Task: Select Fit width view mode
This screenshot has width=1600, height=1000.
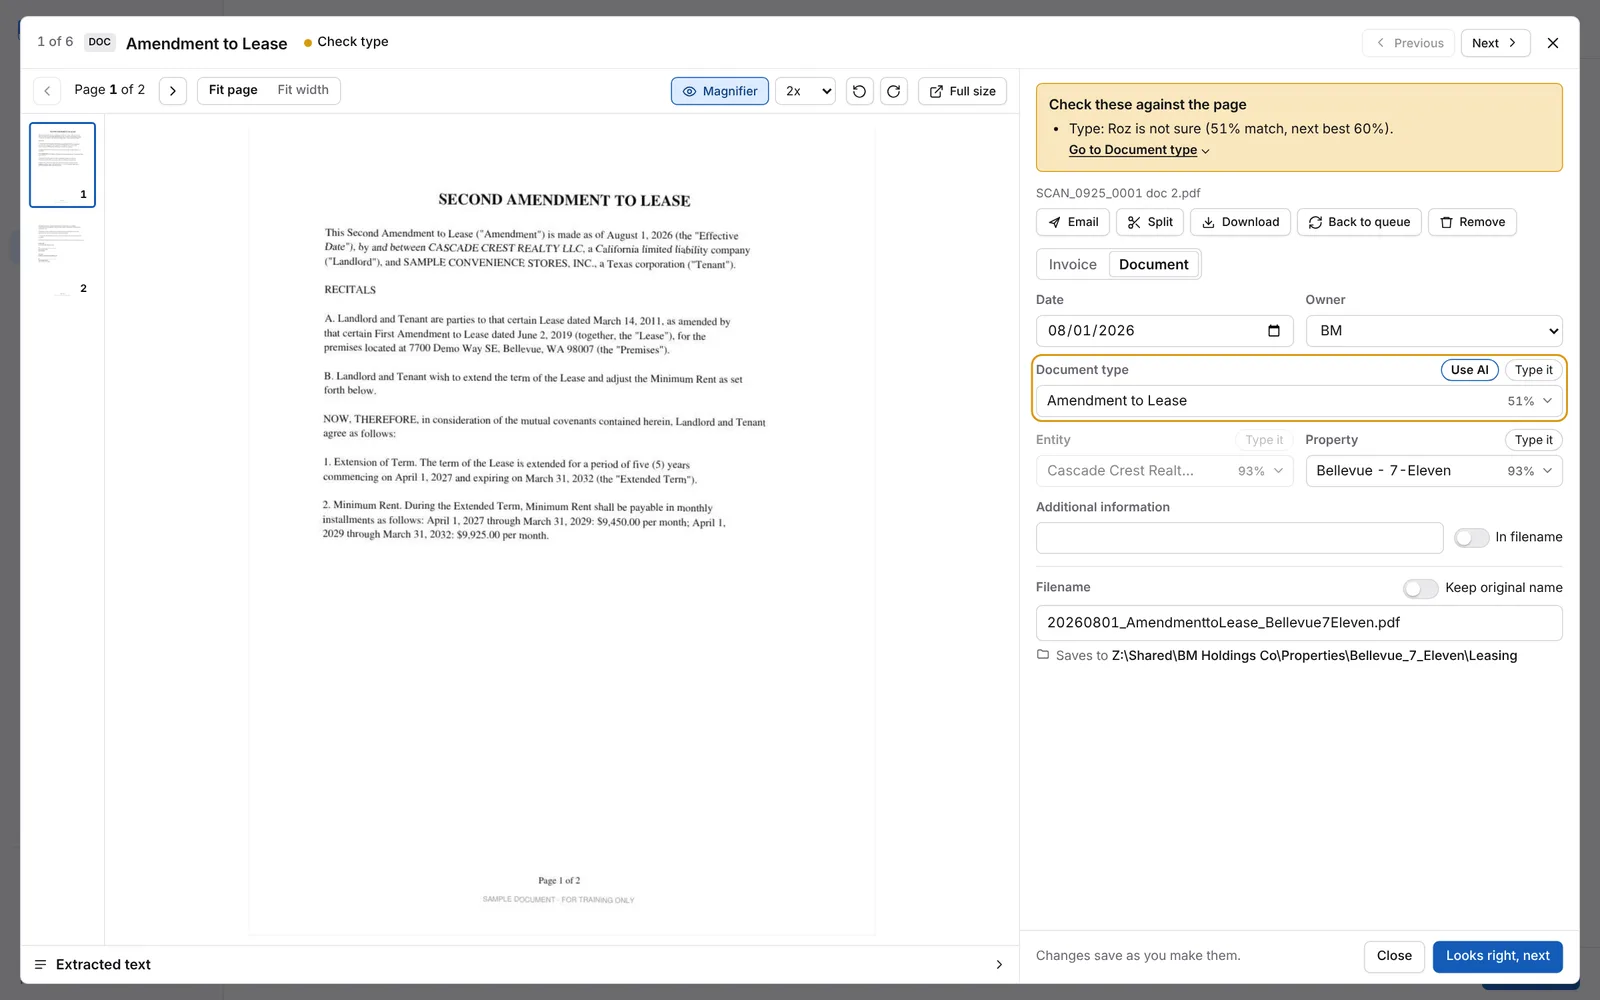Action: click(x=303, y=90)
